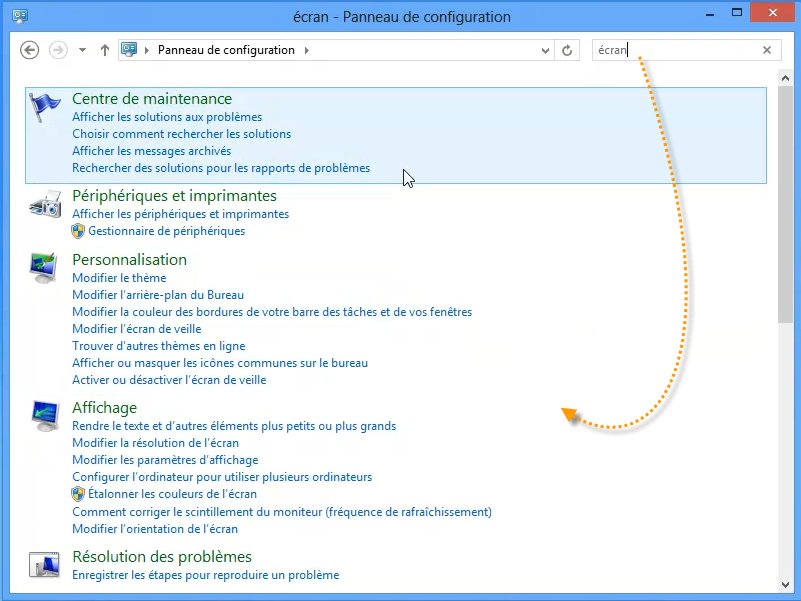This screenshot has height=601, width=801.
Task: Click the Résolution des problèmes icon
Action: point(45,565)
